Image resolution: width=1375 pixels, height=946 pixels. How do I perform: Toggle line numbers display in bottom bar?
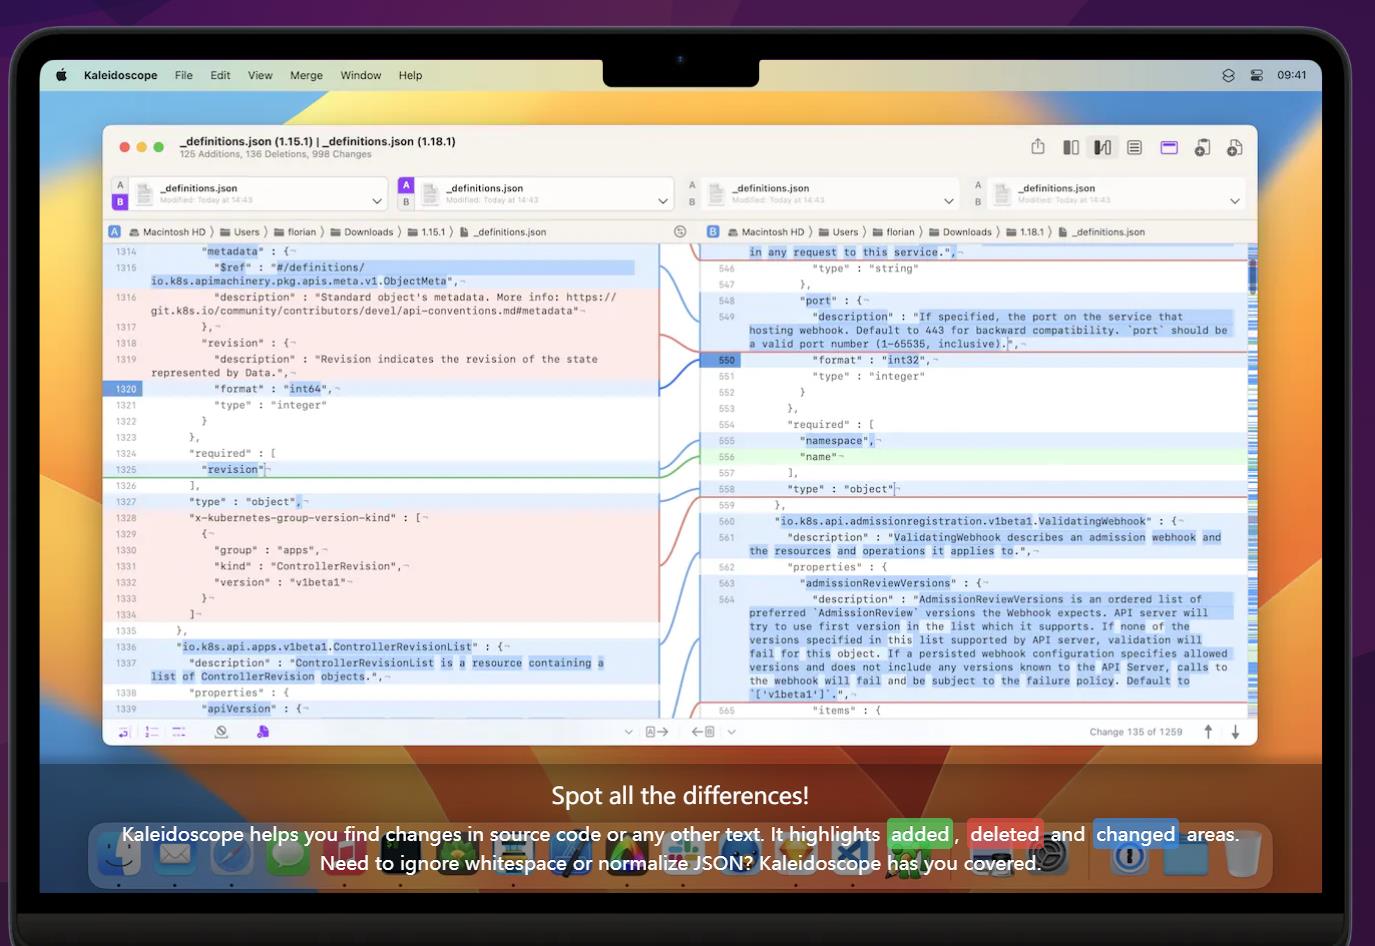pos(152,732)
